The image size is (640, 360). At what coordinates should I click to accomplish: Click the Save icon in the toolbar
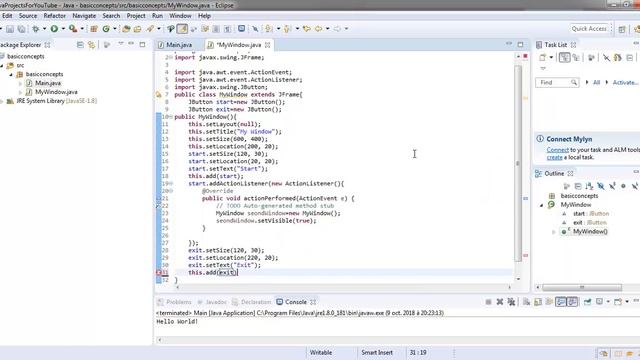(x=10, y=29)
